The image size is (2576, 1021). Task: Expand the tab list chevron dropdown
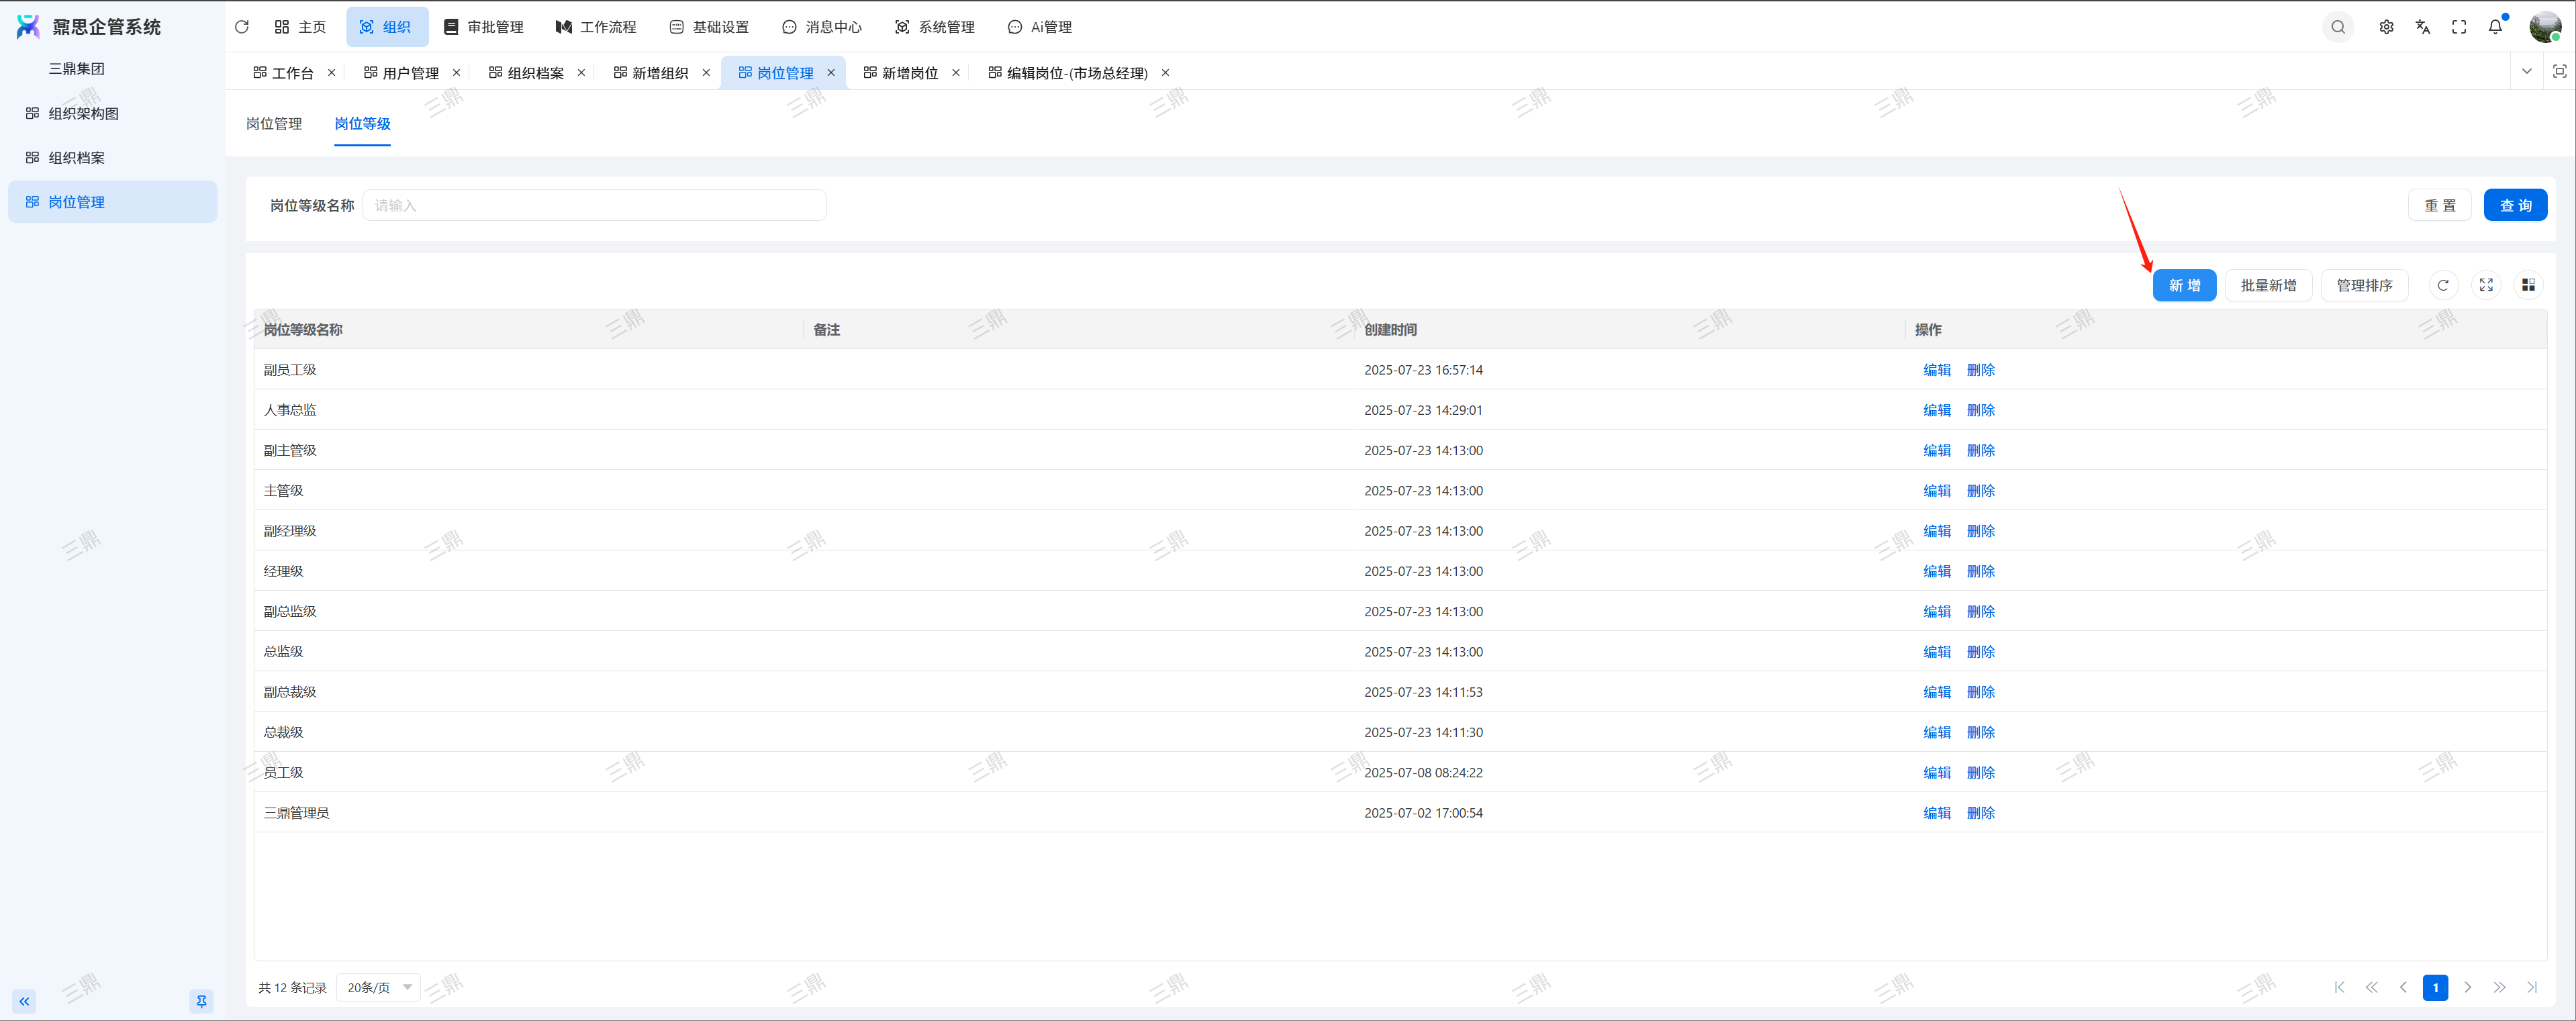pyautogui.click(x=2527, y=71)
